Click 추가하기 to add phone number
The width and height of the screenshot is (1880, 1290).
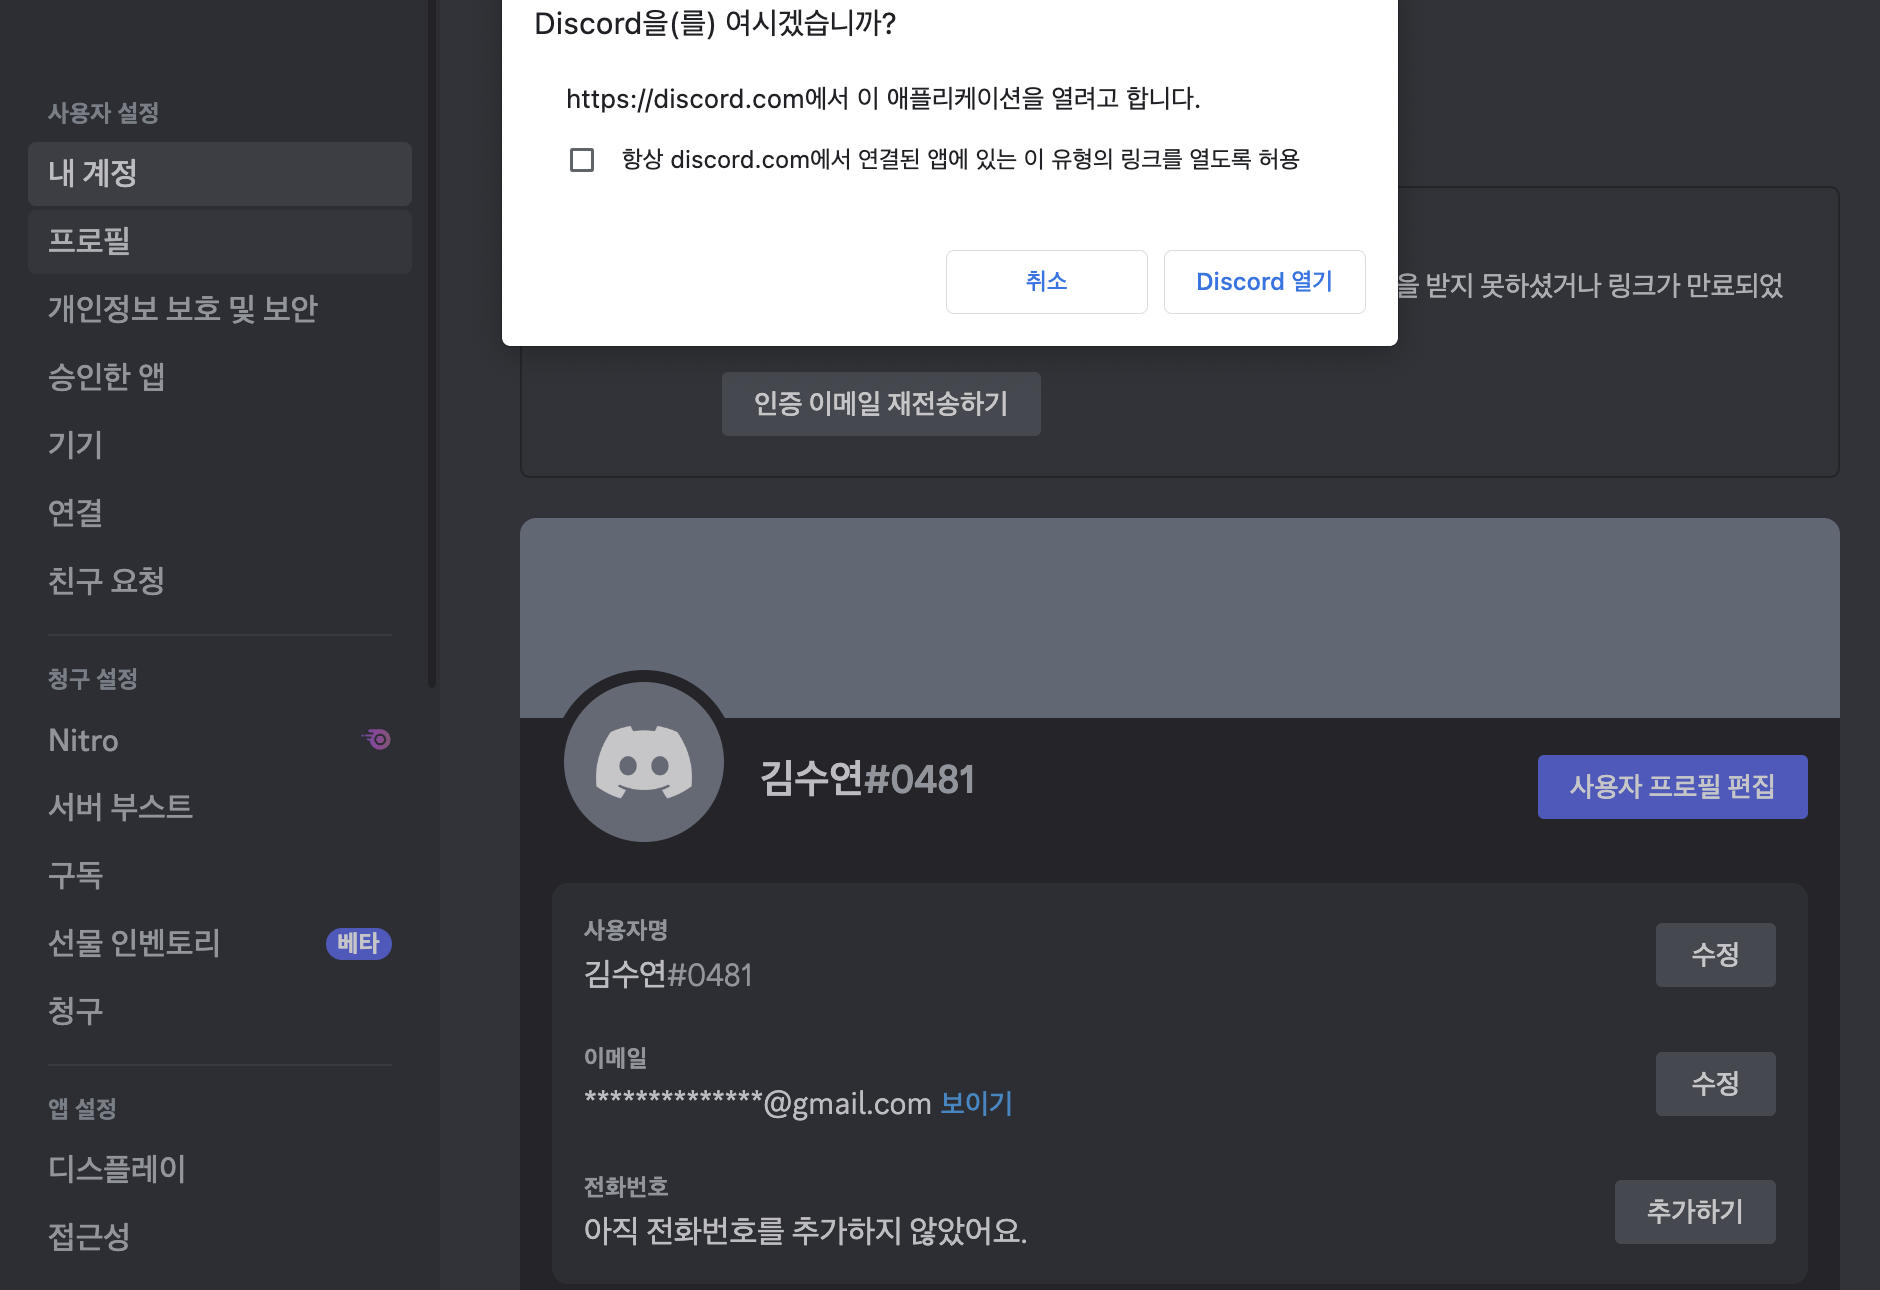point(1695,1212)
